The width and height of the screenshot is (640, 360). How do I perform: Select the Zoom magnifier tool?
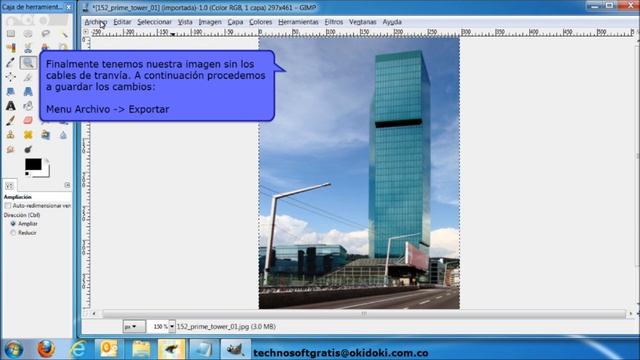coord(28,62)
